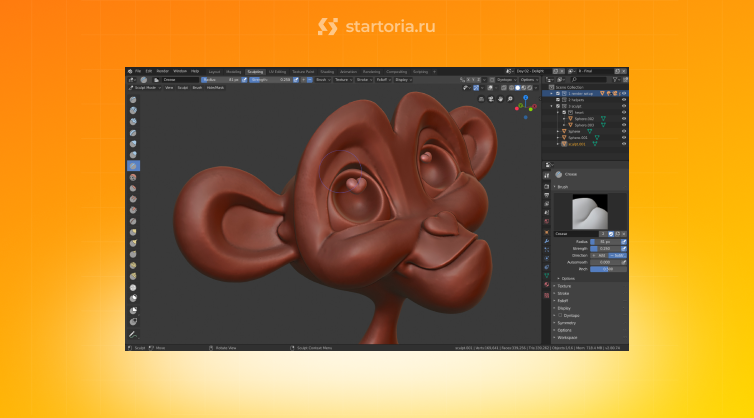Open the Texture properties tab icon
This screenshot has width=754, height=418.
(x=547, y=295)
